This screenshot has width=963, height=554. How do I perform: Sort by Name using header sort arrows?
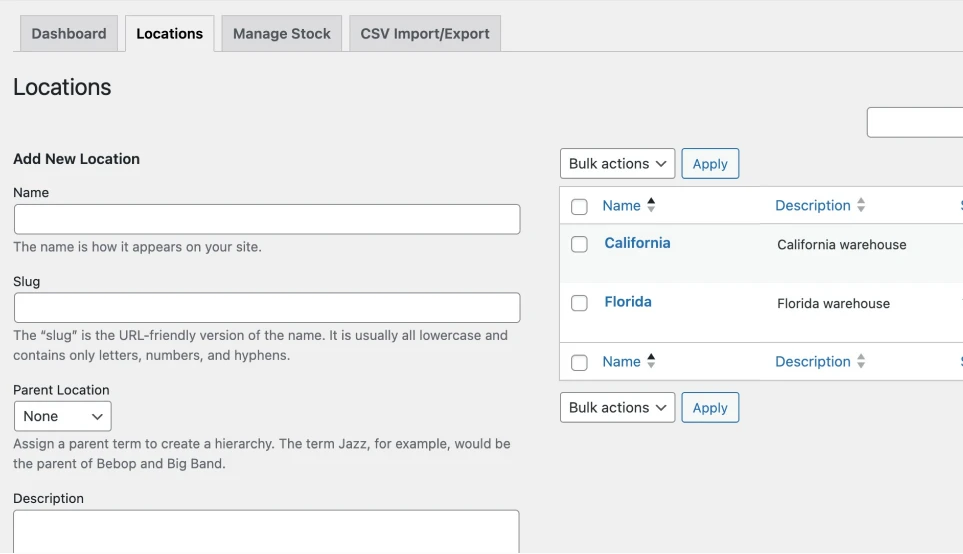[x=651, y=205]
